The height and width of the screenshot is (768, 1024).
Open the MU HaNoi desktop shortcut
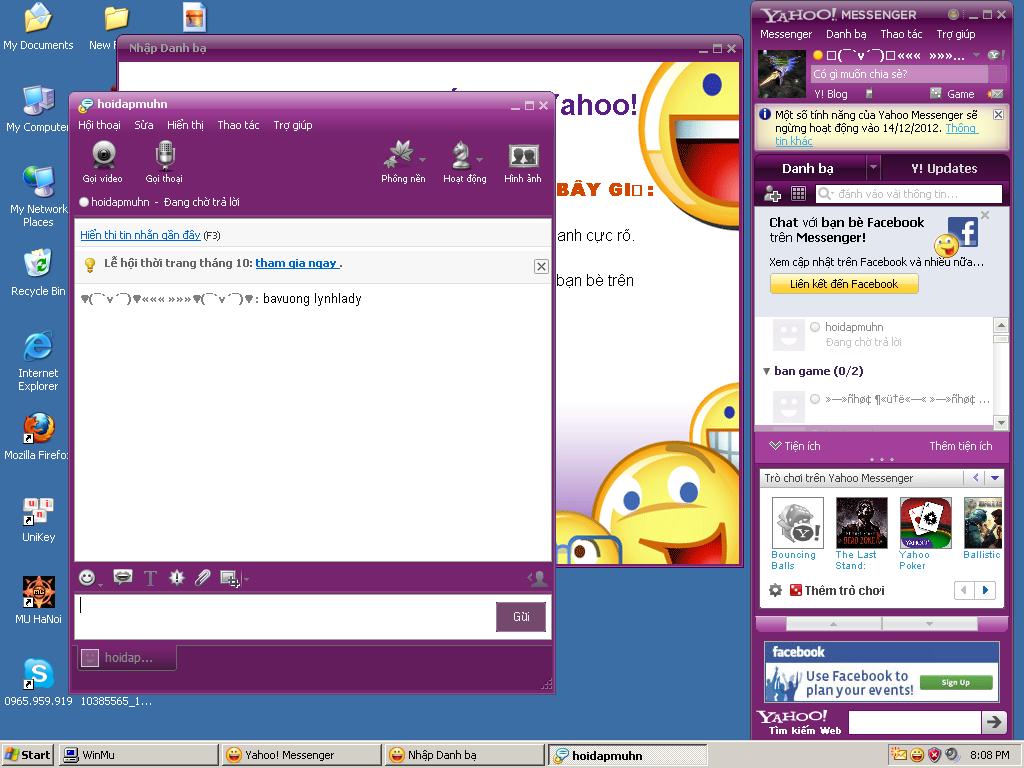(39, 592)
